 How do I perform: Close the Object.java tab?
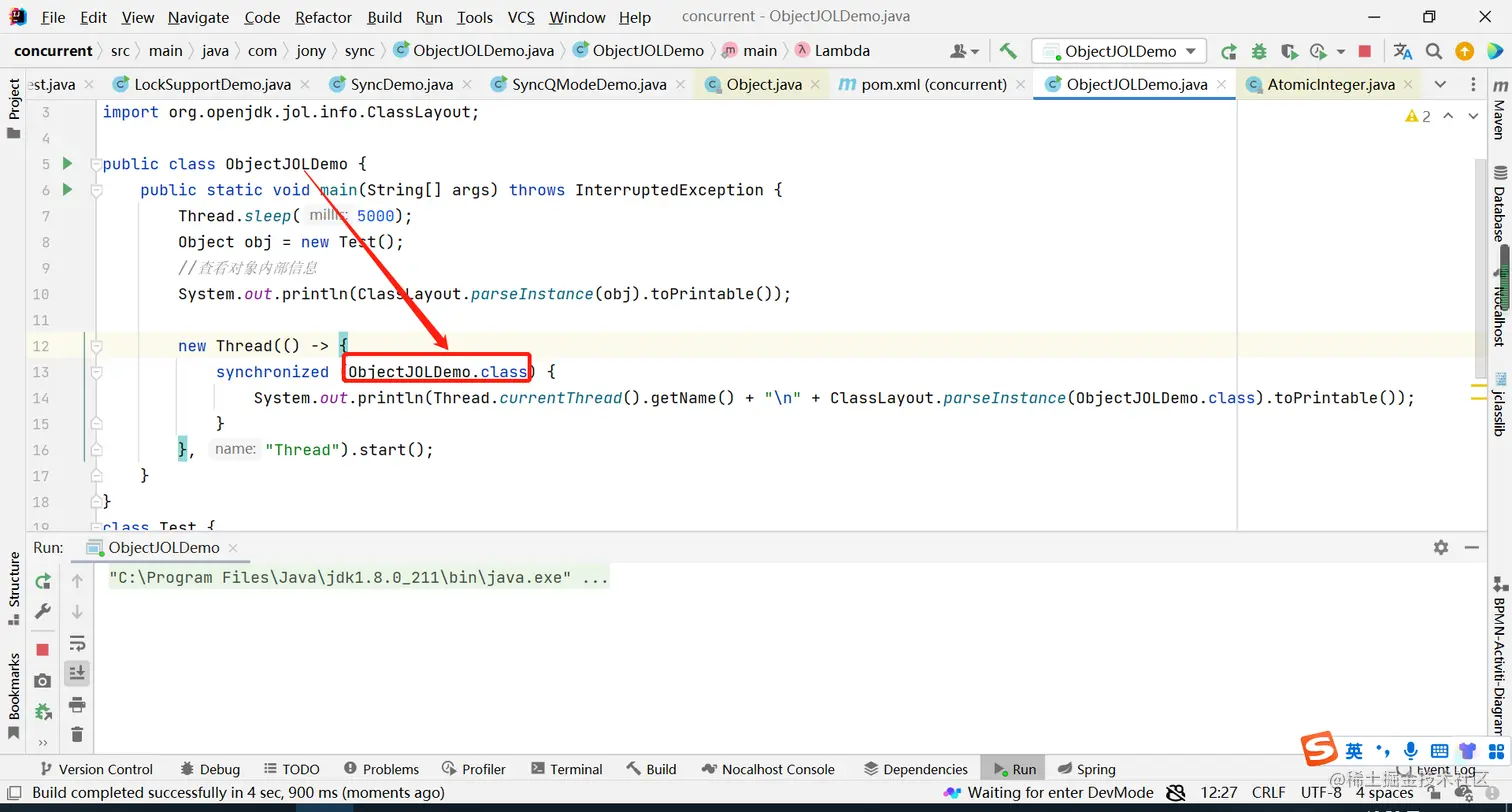817,85
